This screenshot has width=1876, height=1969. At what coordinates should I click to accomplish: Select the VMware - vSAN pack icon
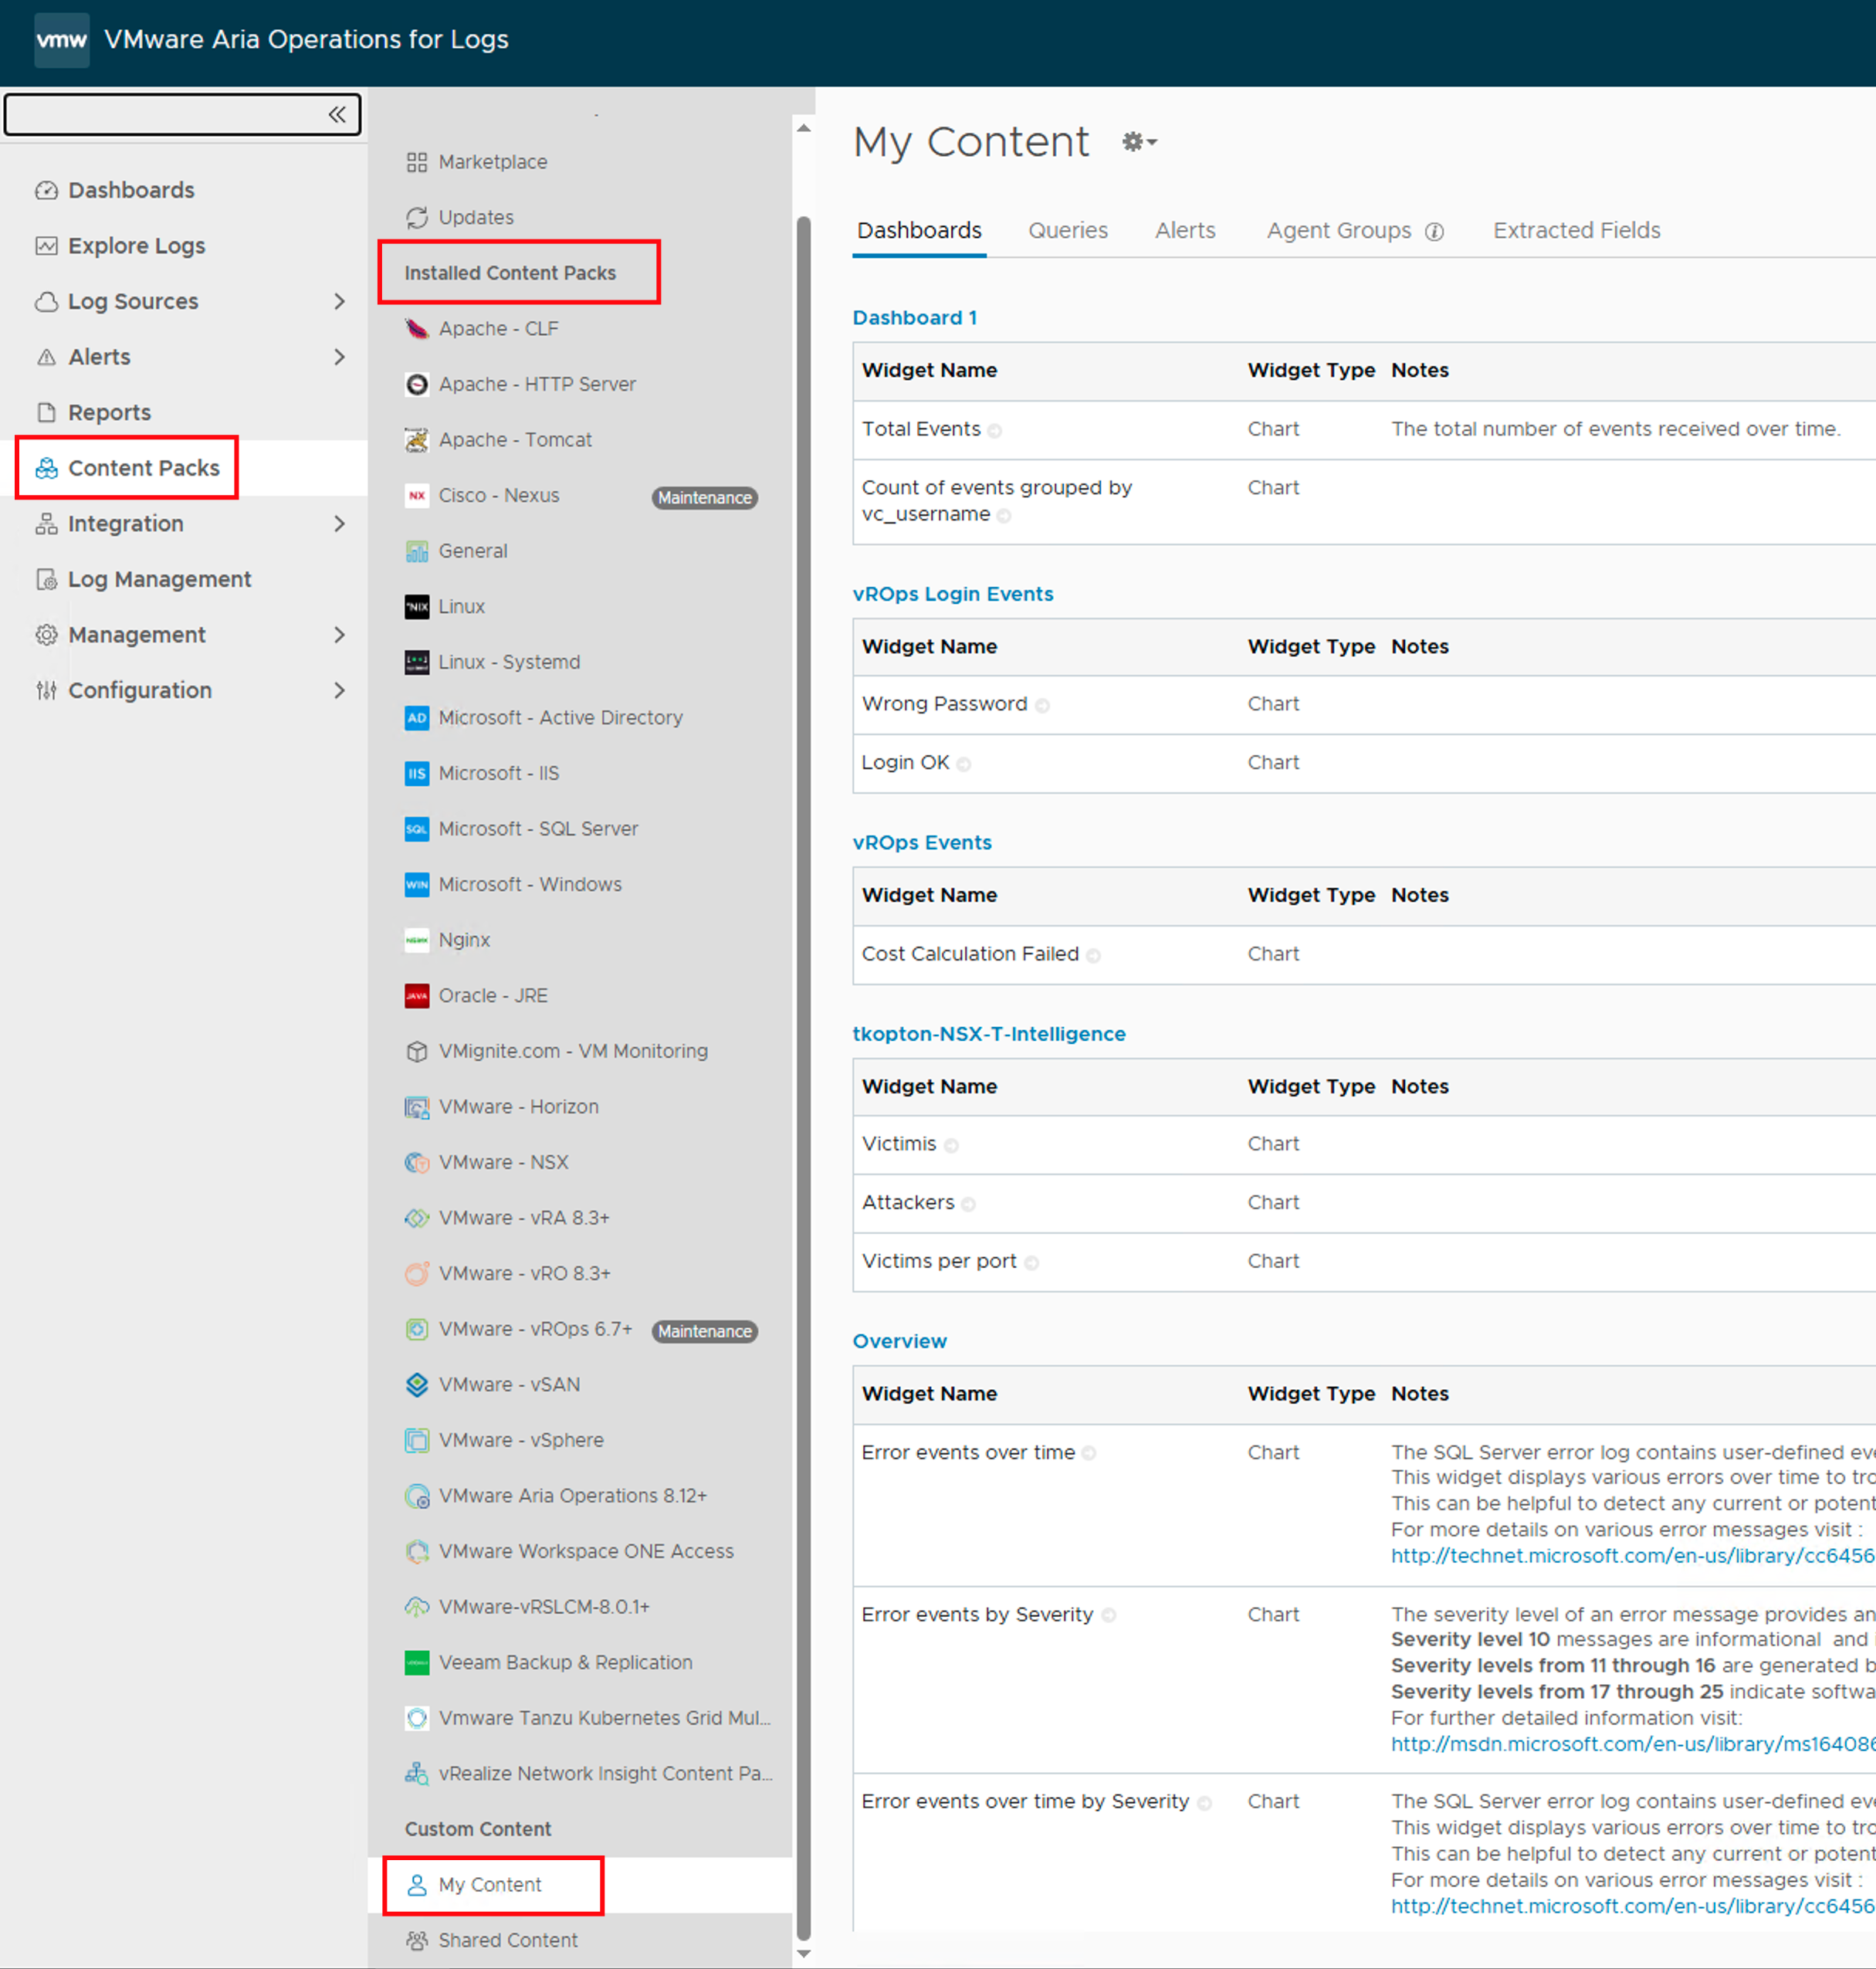point(417,1384)
